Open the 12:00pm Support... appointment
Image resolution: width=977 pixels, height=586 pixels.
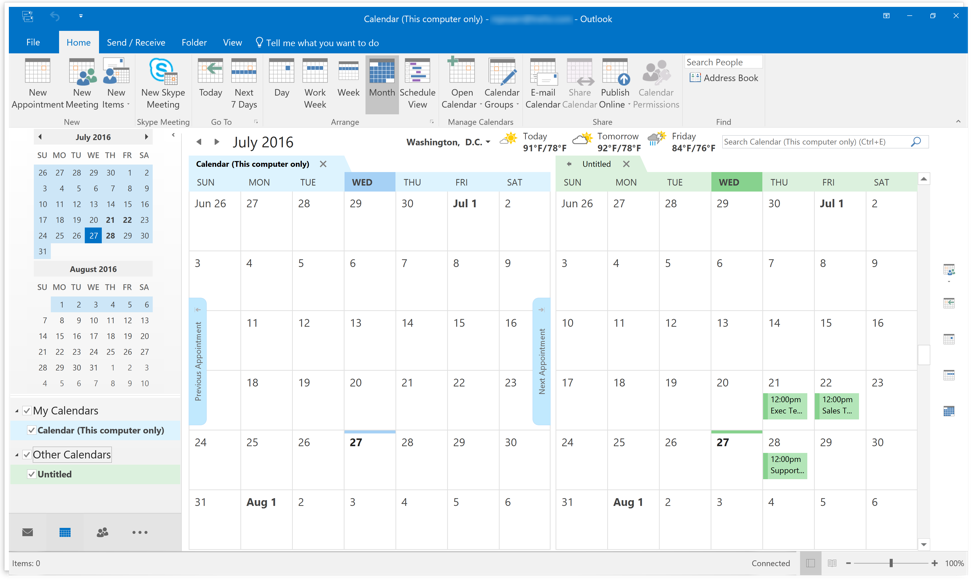785,465
